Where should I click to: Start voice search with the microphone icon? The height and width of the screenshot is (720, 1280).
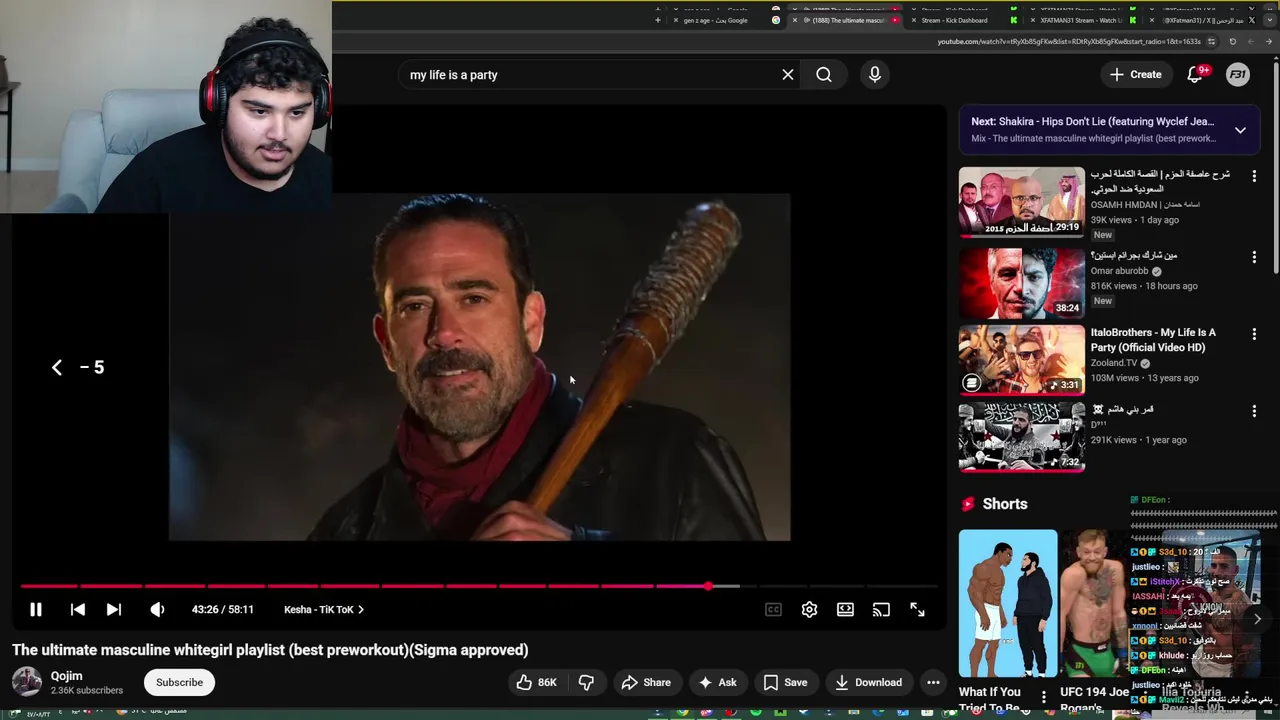[875, 74]
